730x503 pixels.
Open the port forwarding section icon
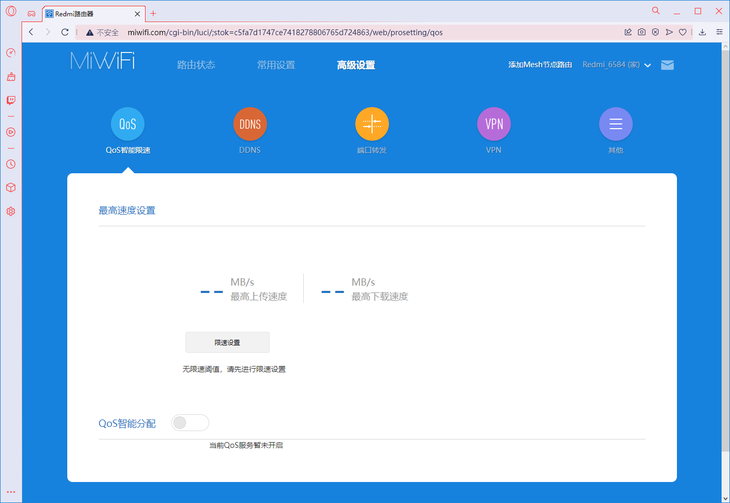371,124
